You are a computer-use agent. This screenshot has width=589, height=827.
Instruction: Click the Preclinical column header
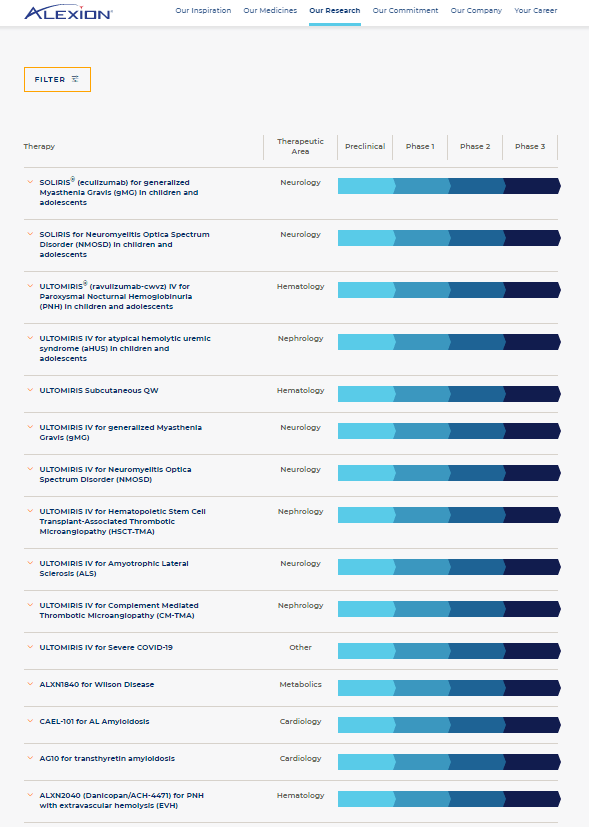pyautogui.click(x=365, y=145)
